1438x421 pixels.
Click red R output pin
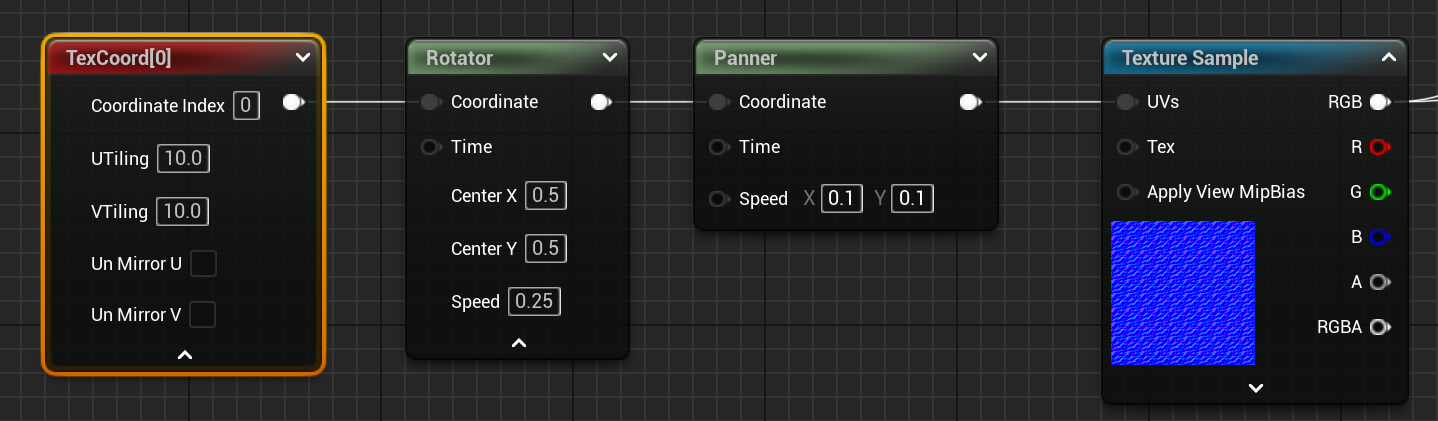click(x=1380, y=147)
